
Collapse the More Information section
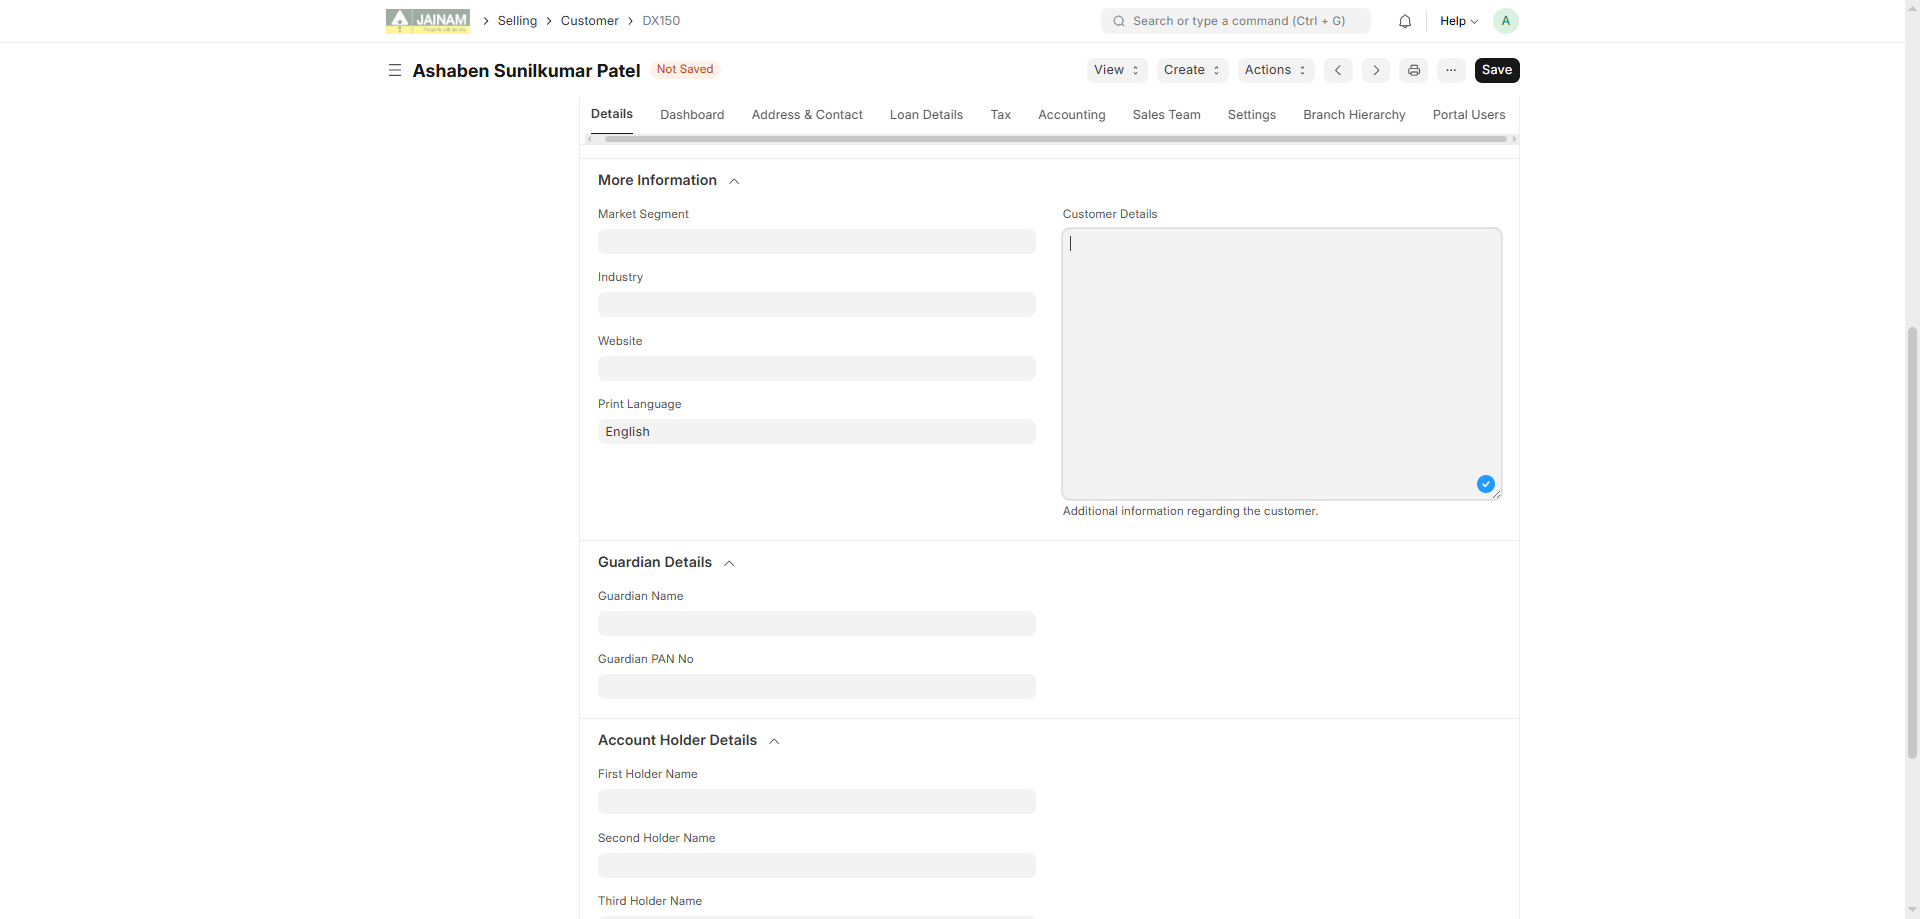[x=734, y=181]
